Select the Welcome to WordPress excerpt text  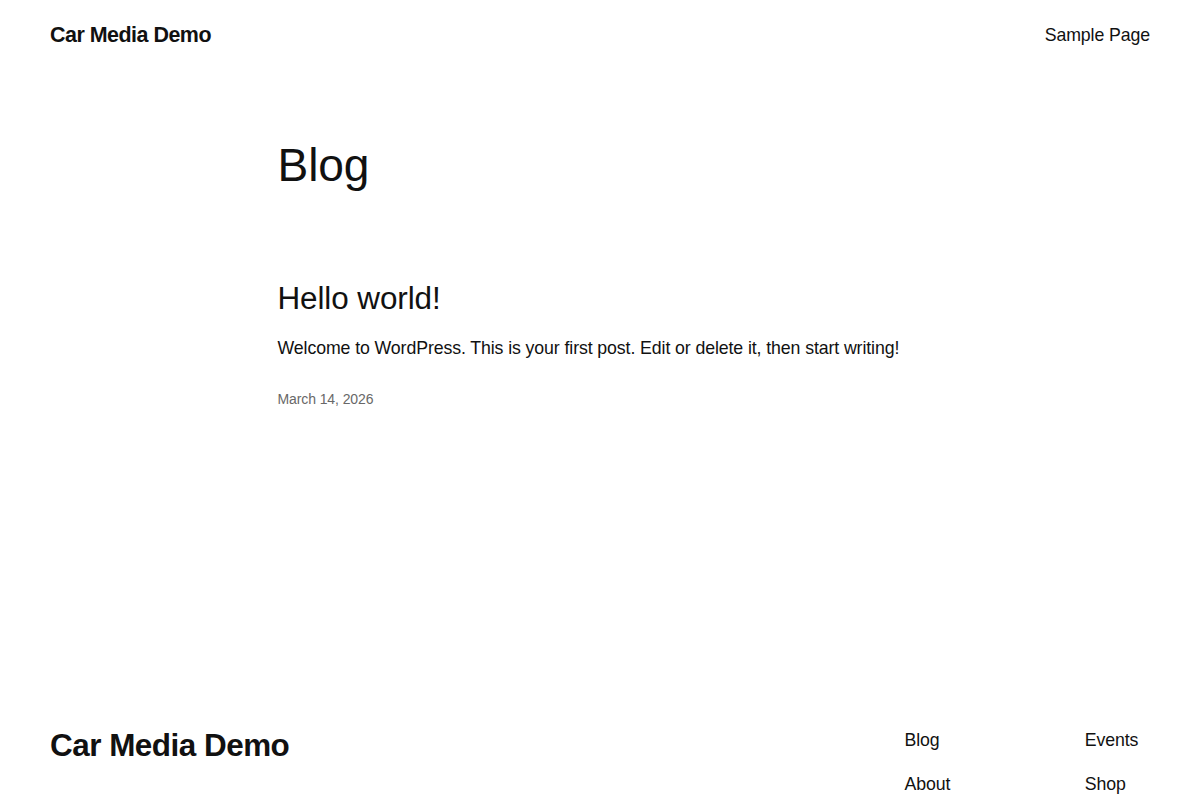[x=588, y=348]
